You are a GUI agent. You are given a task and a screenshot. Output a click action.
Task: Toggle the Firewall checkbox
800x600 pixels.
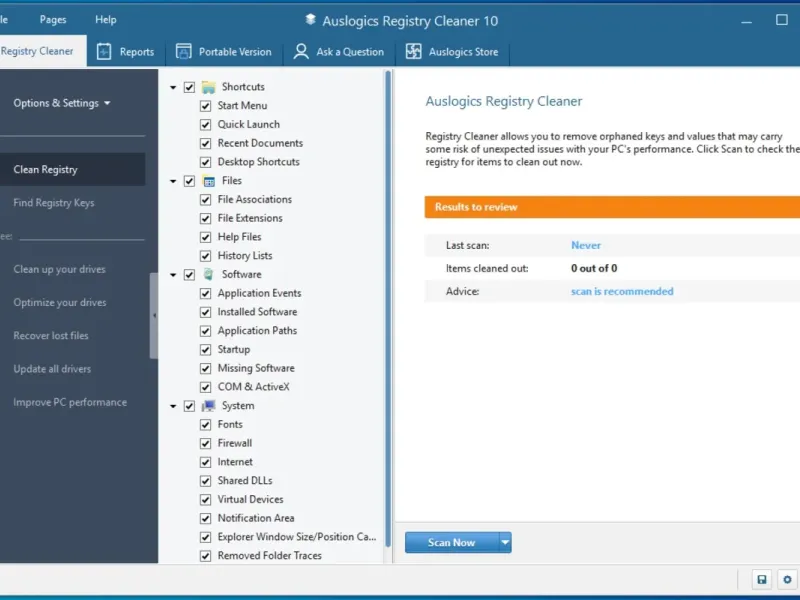pyautogui.click(x=205, y=443)
